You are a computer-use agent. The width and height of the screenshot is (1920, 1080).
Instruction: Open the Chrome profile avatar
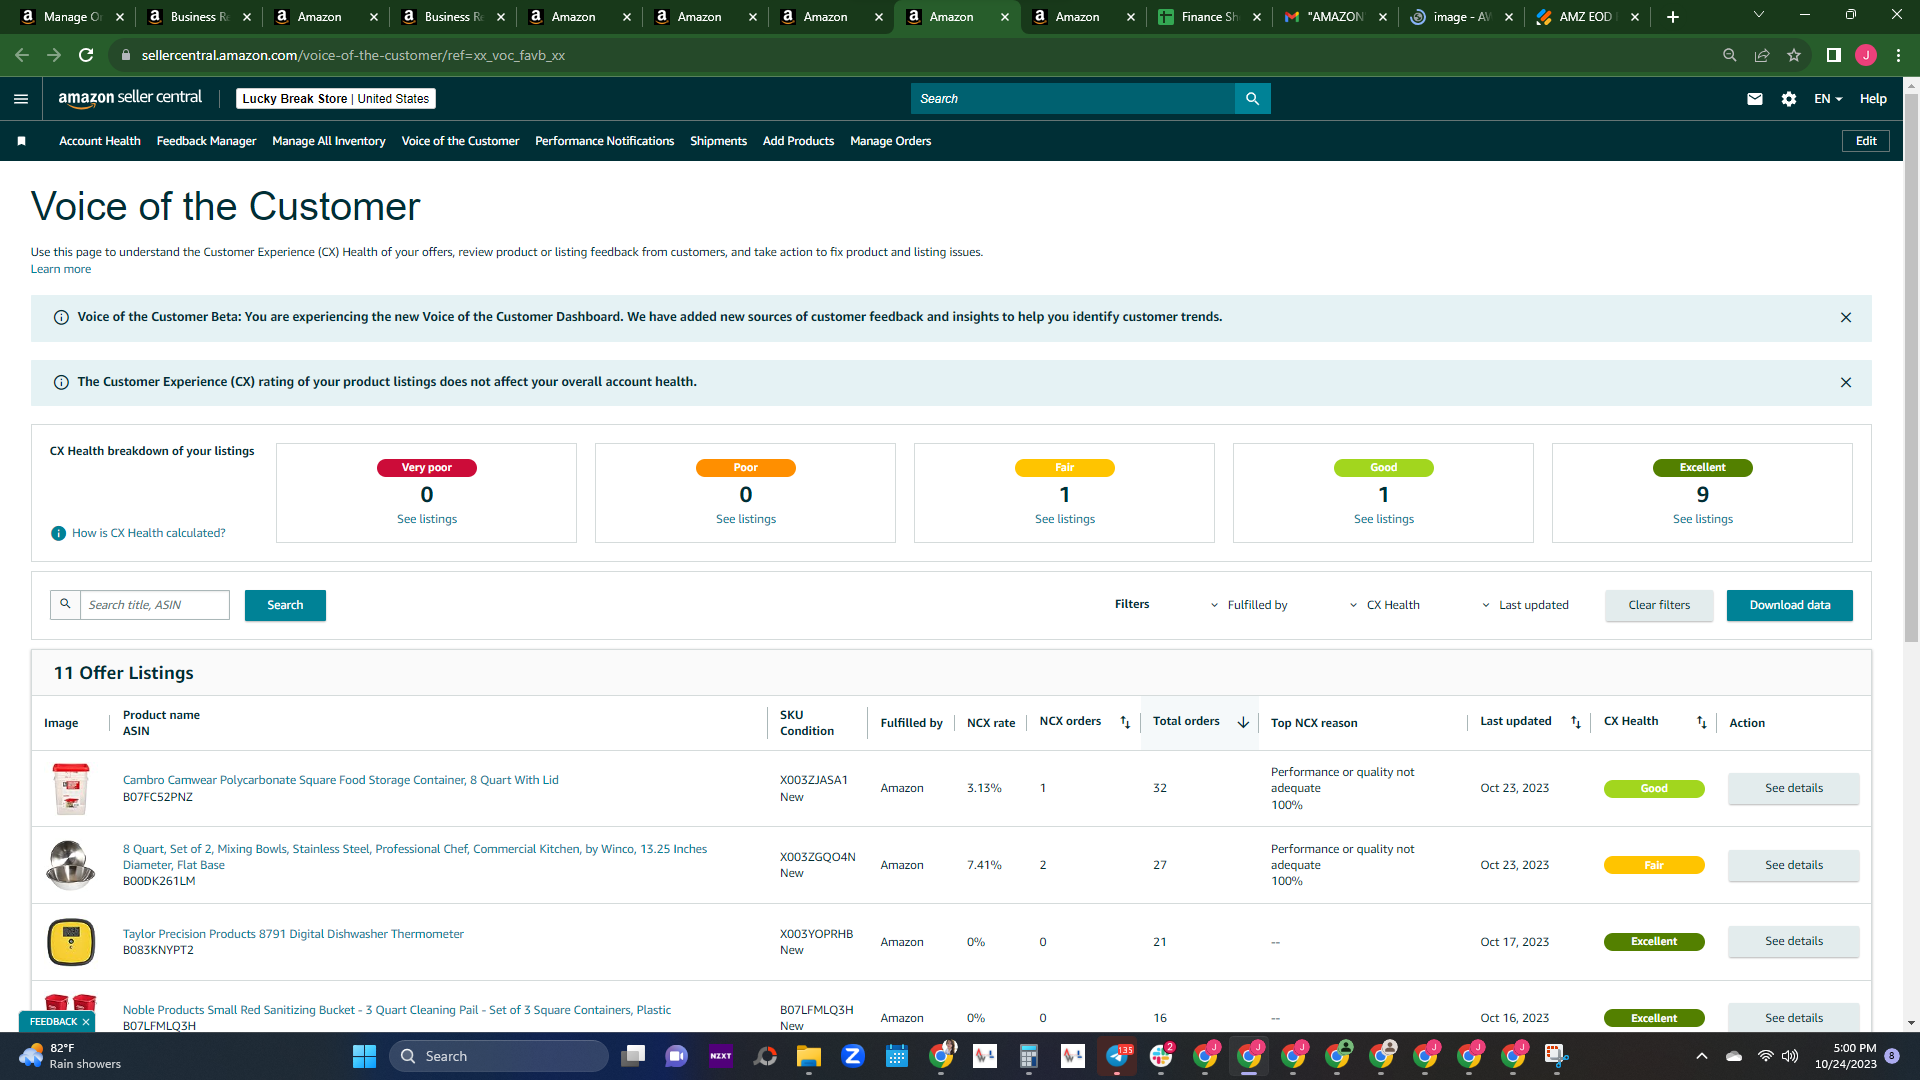1866,55
